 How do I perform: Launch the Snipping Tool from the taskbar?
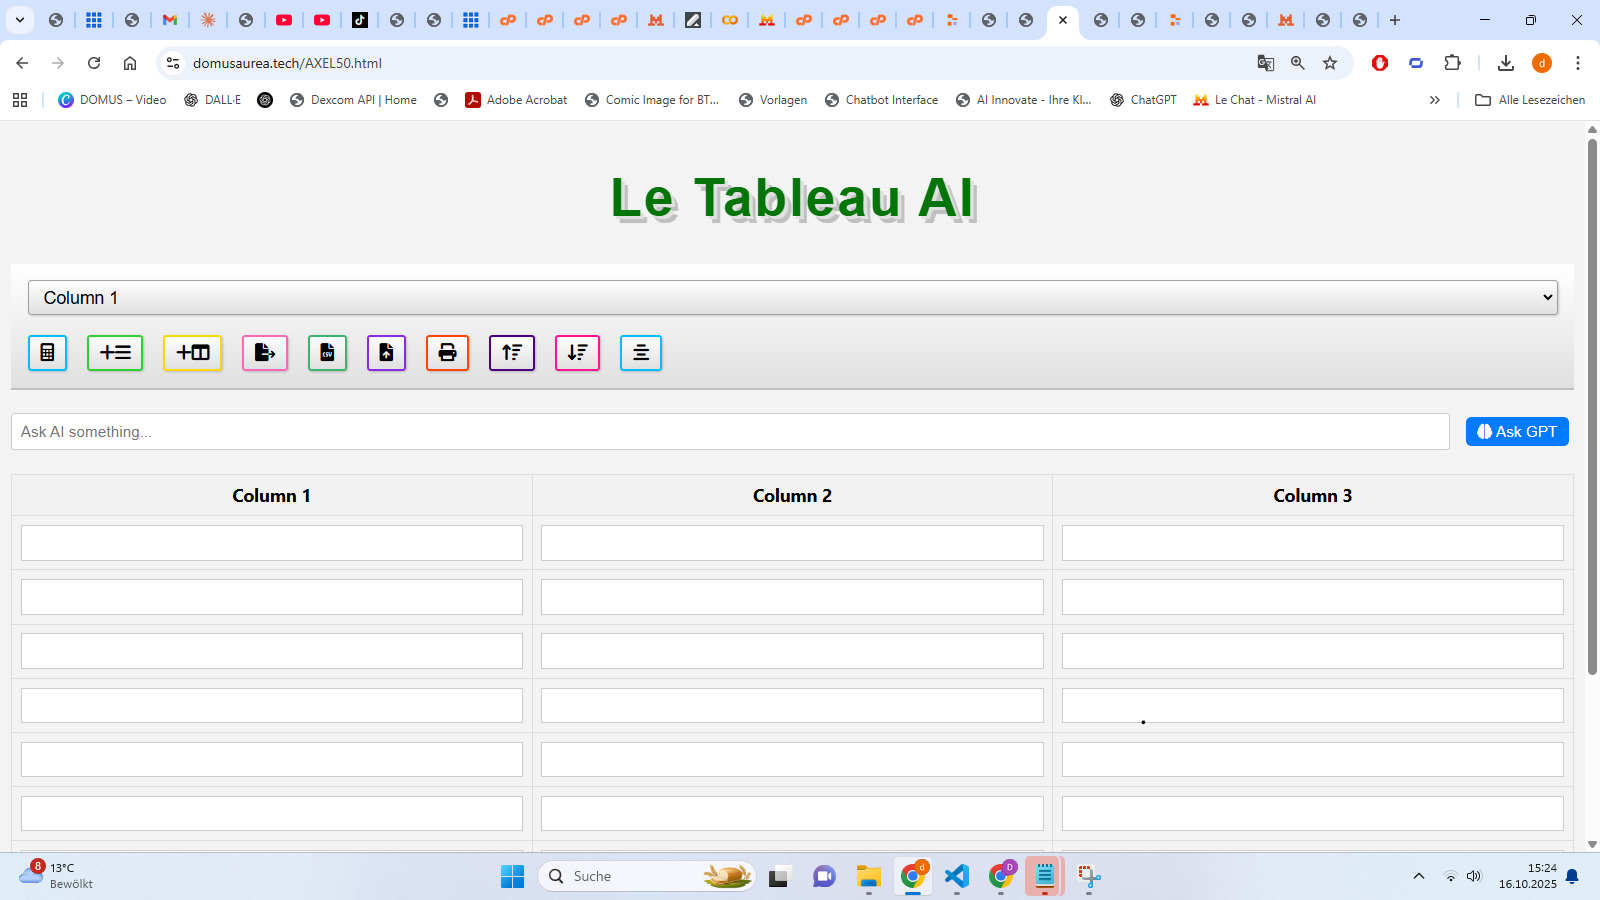pyautogui.click(x=1088, y=876)
